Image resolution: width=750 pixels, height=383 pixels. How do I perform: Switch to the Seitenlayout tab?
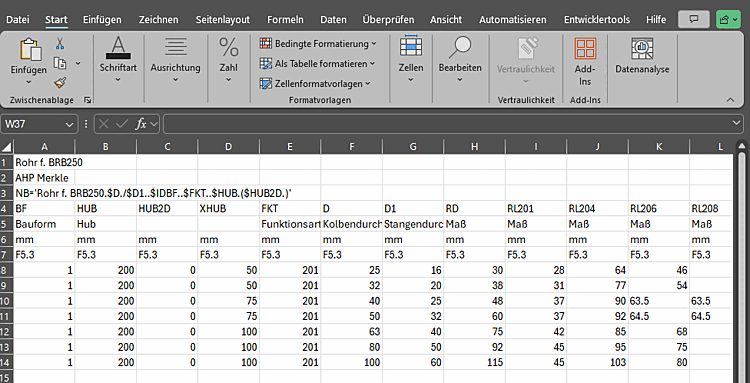[222, 20]
